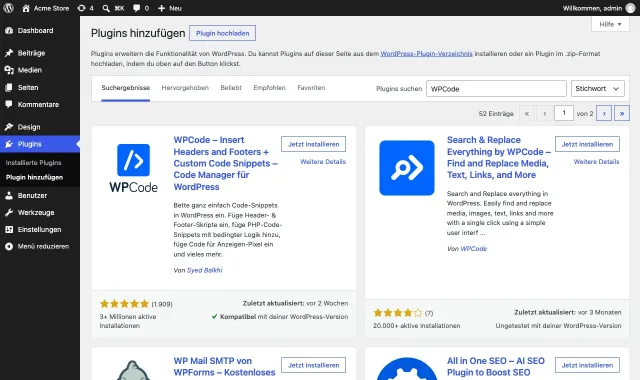640x380 pixels.
Task: Switch to the Favoriten tab
Action: click(311, 88)
